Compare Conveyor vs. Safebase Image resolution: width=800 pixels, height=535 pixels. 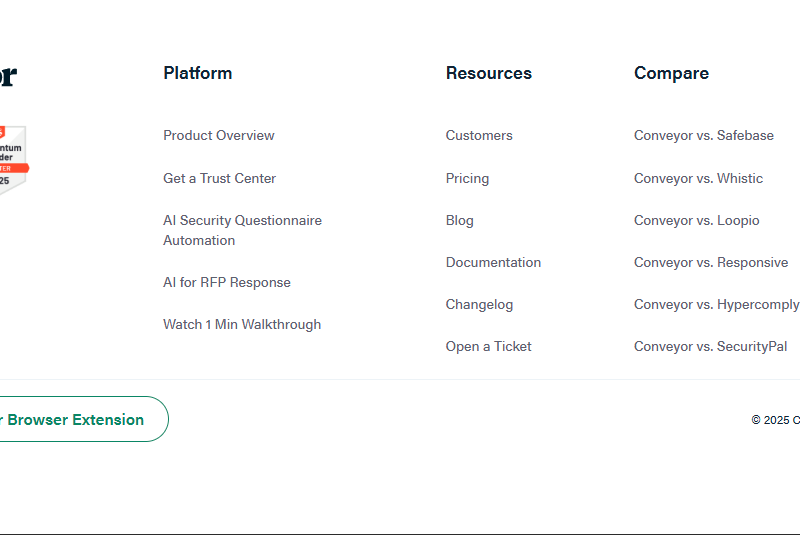(703, 135)
